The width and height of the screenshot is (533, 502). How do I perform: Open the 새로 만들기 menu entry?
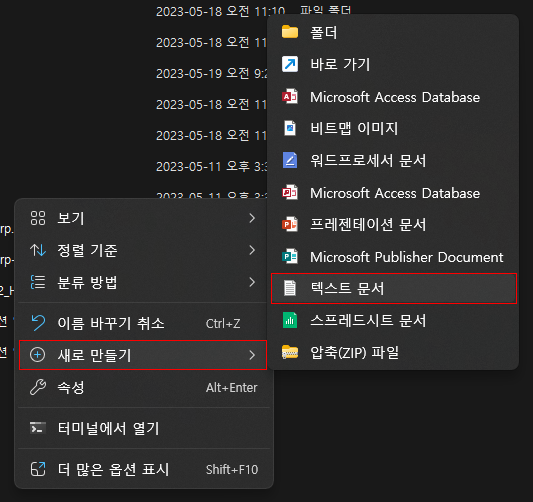(143, 355)
